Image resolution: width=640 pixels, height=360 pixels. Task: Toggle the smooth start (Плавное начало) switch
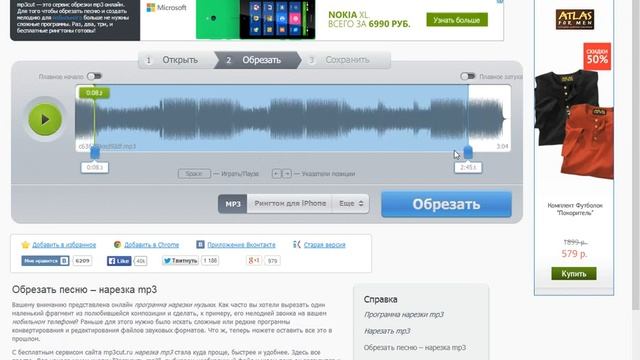click(x=95, y=76)
